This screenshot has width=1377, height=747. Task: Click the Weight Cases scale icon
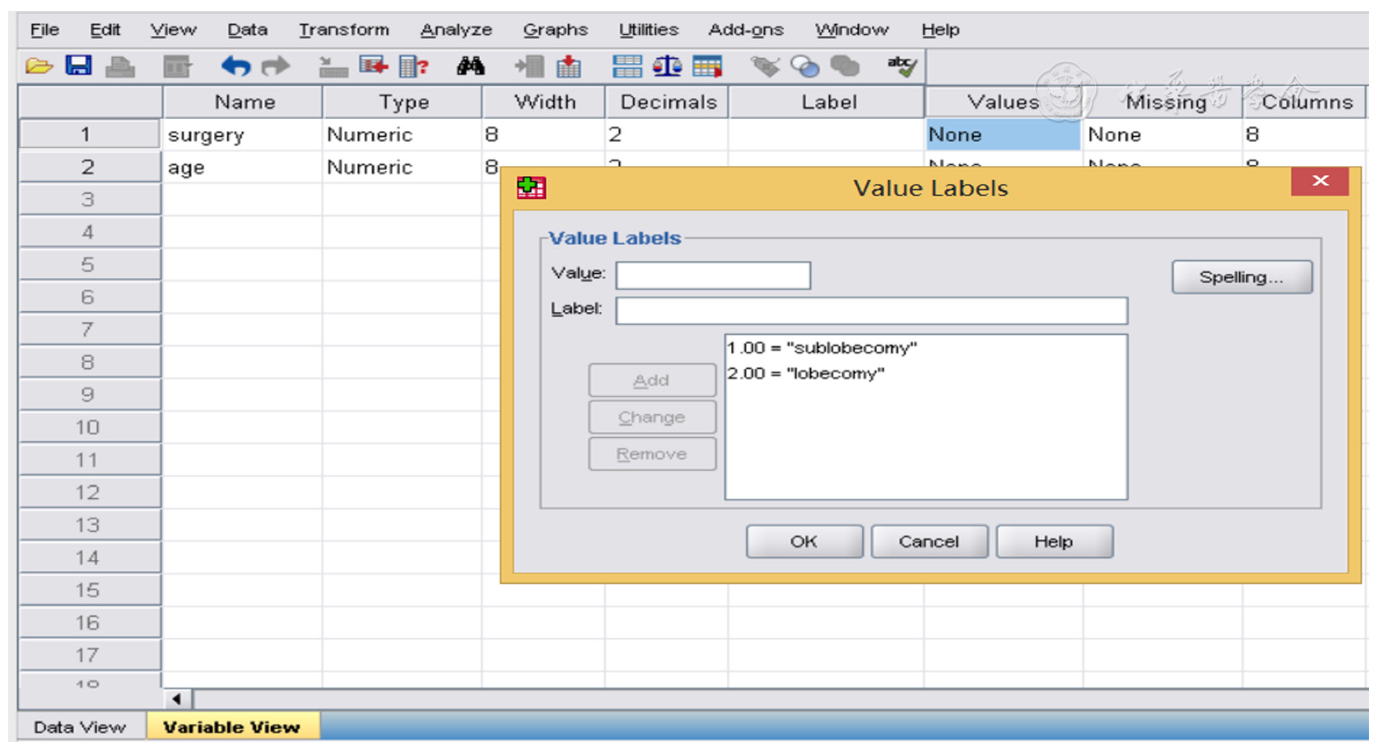667,67
